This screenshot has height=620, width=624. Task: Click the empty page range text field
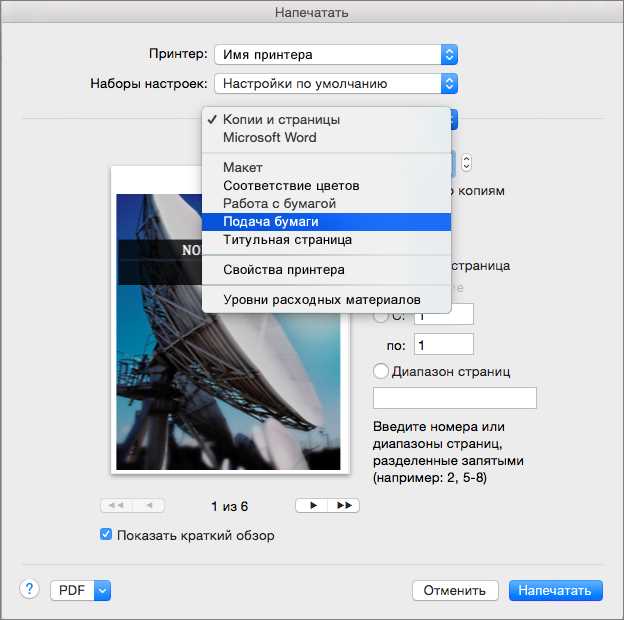click(454, 398)
